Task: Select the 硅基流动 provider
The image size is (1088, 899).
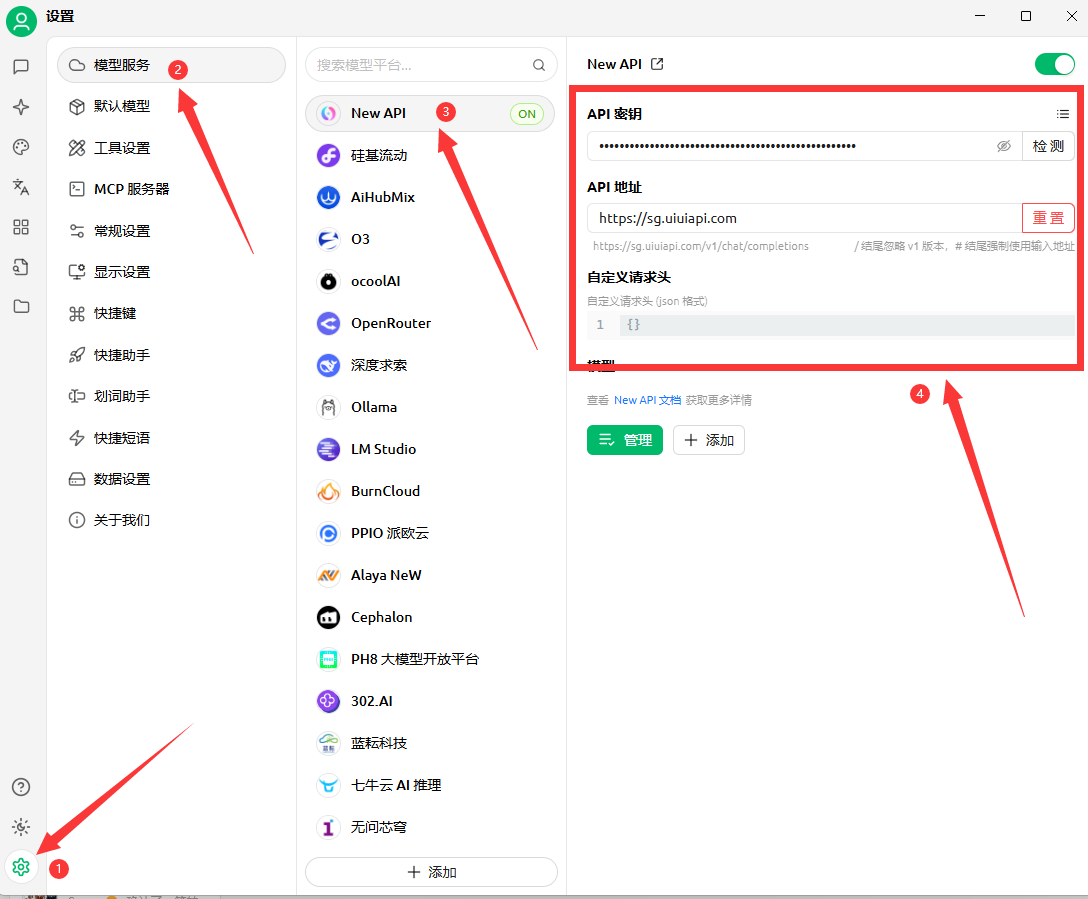Action: [x=430, y=155]
